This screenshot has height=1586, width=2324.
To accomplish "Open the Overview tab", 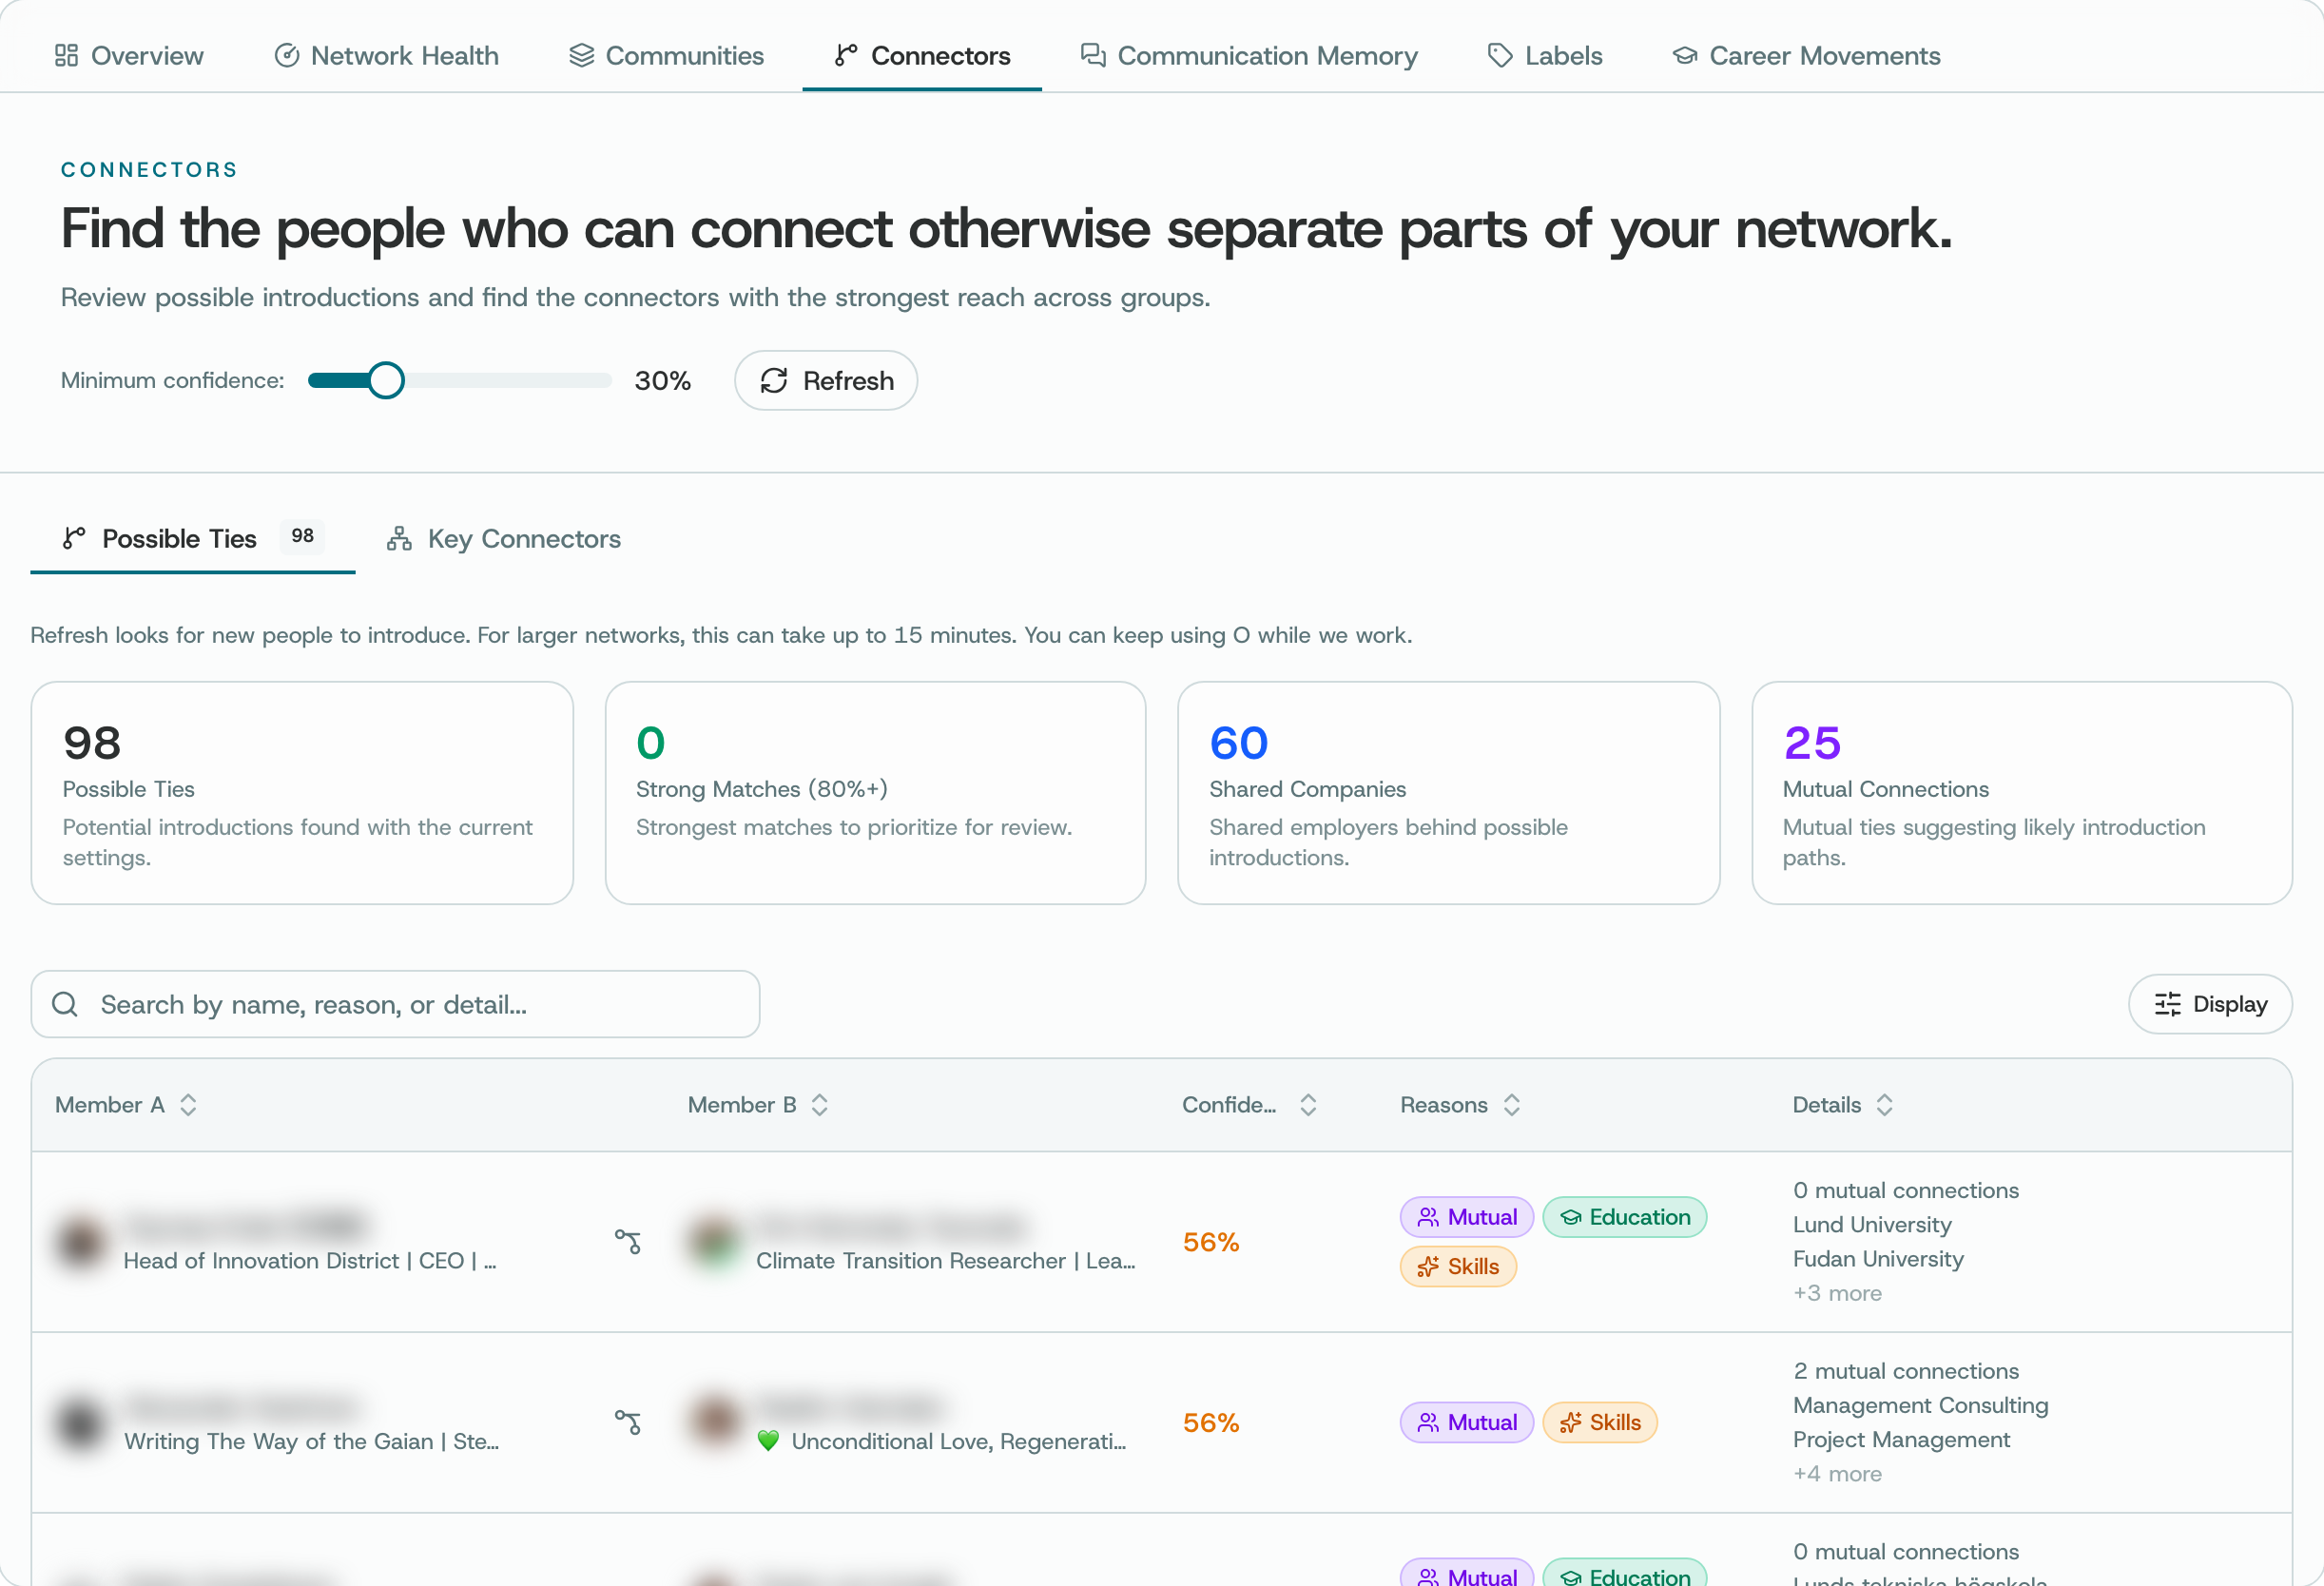I will 129,55.
